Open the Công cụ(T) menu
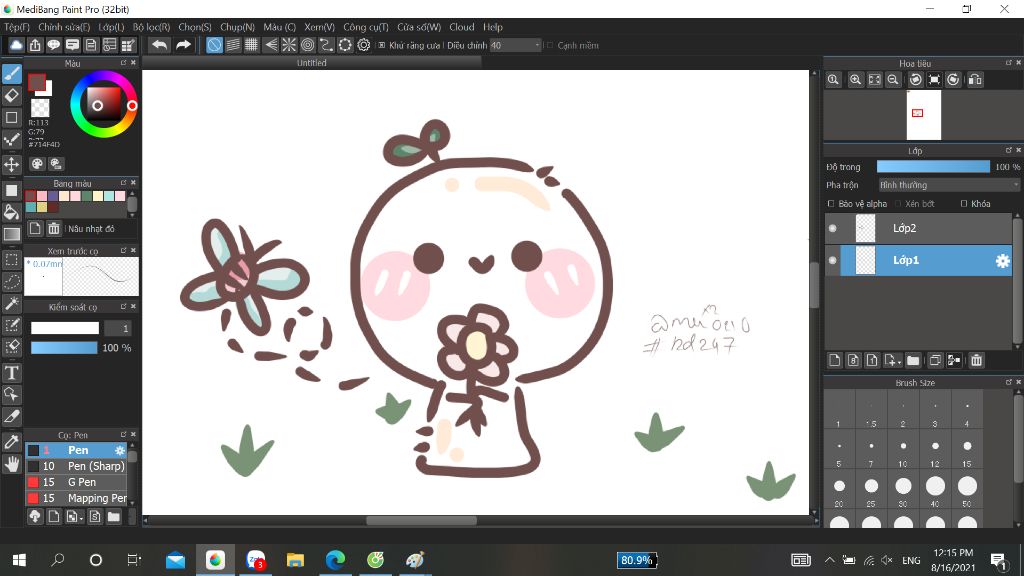The image size is (1024, 576). [366, 27]
